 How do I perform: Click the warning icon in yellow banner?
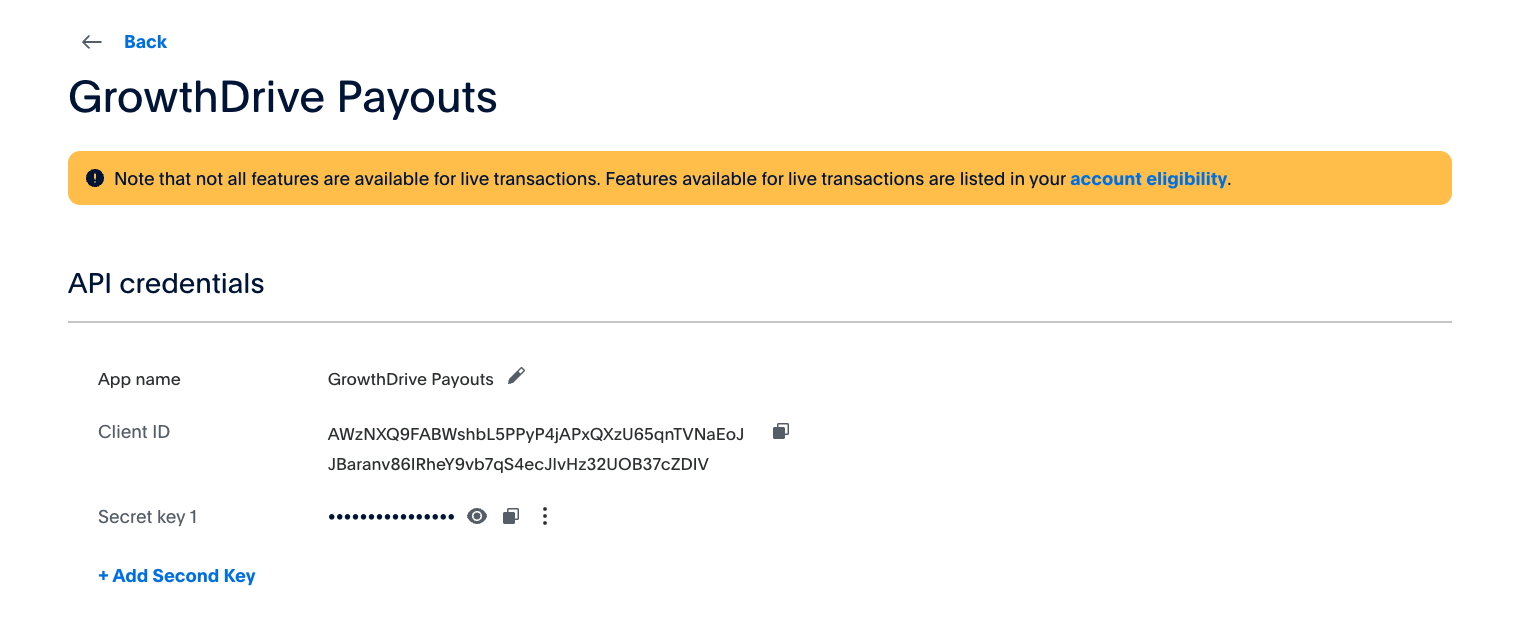(95, 179)
